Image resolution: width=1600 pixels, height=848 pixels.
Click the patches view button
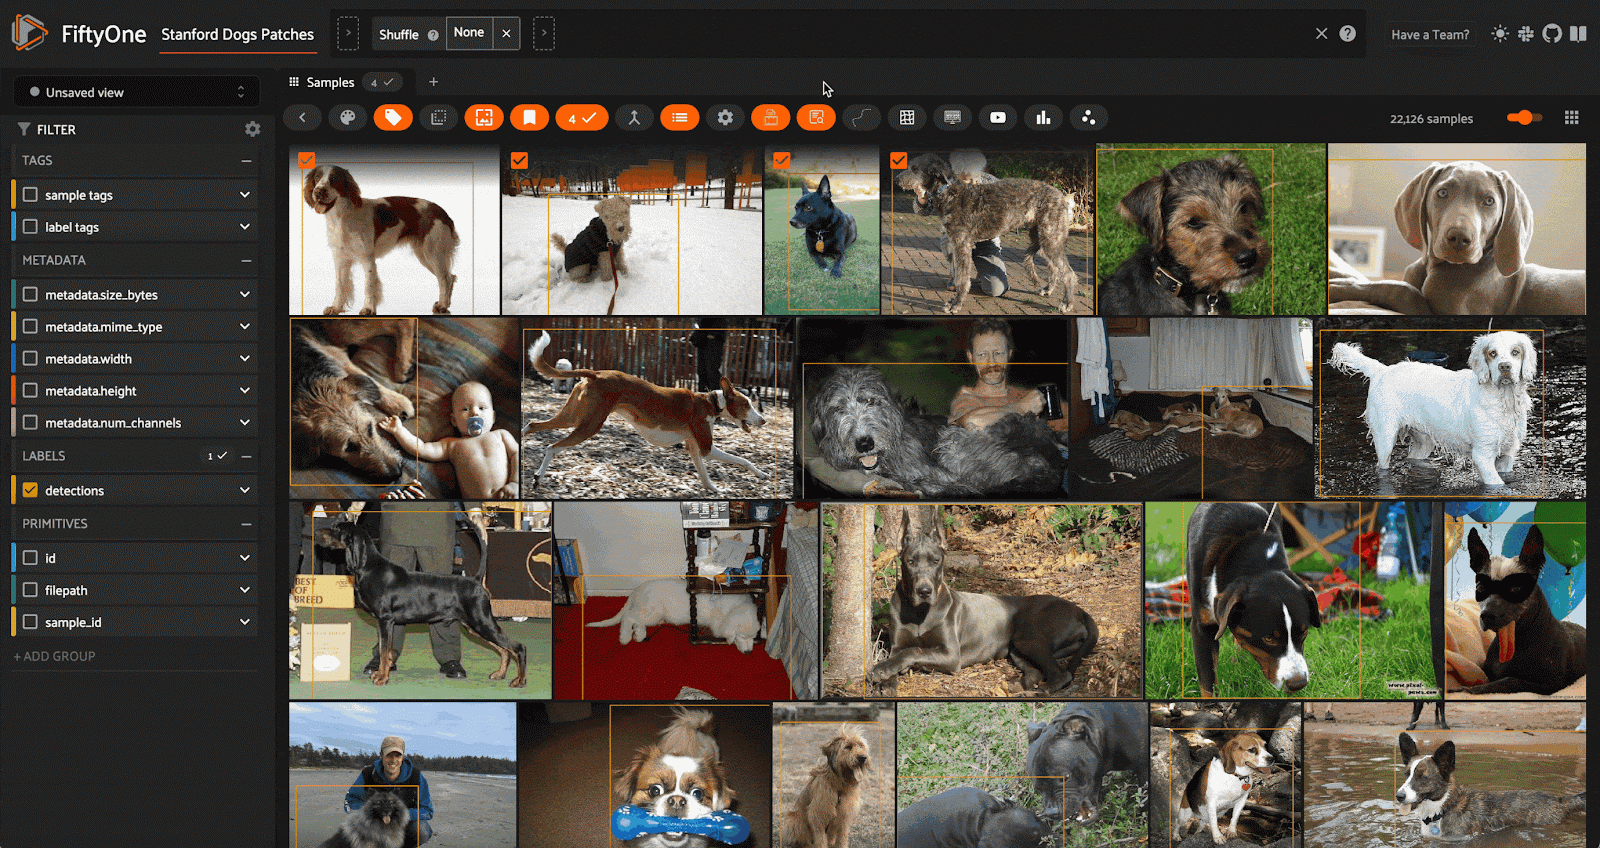pyautogui.click(x=438, y=118)
